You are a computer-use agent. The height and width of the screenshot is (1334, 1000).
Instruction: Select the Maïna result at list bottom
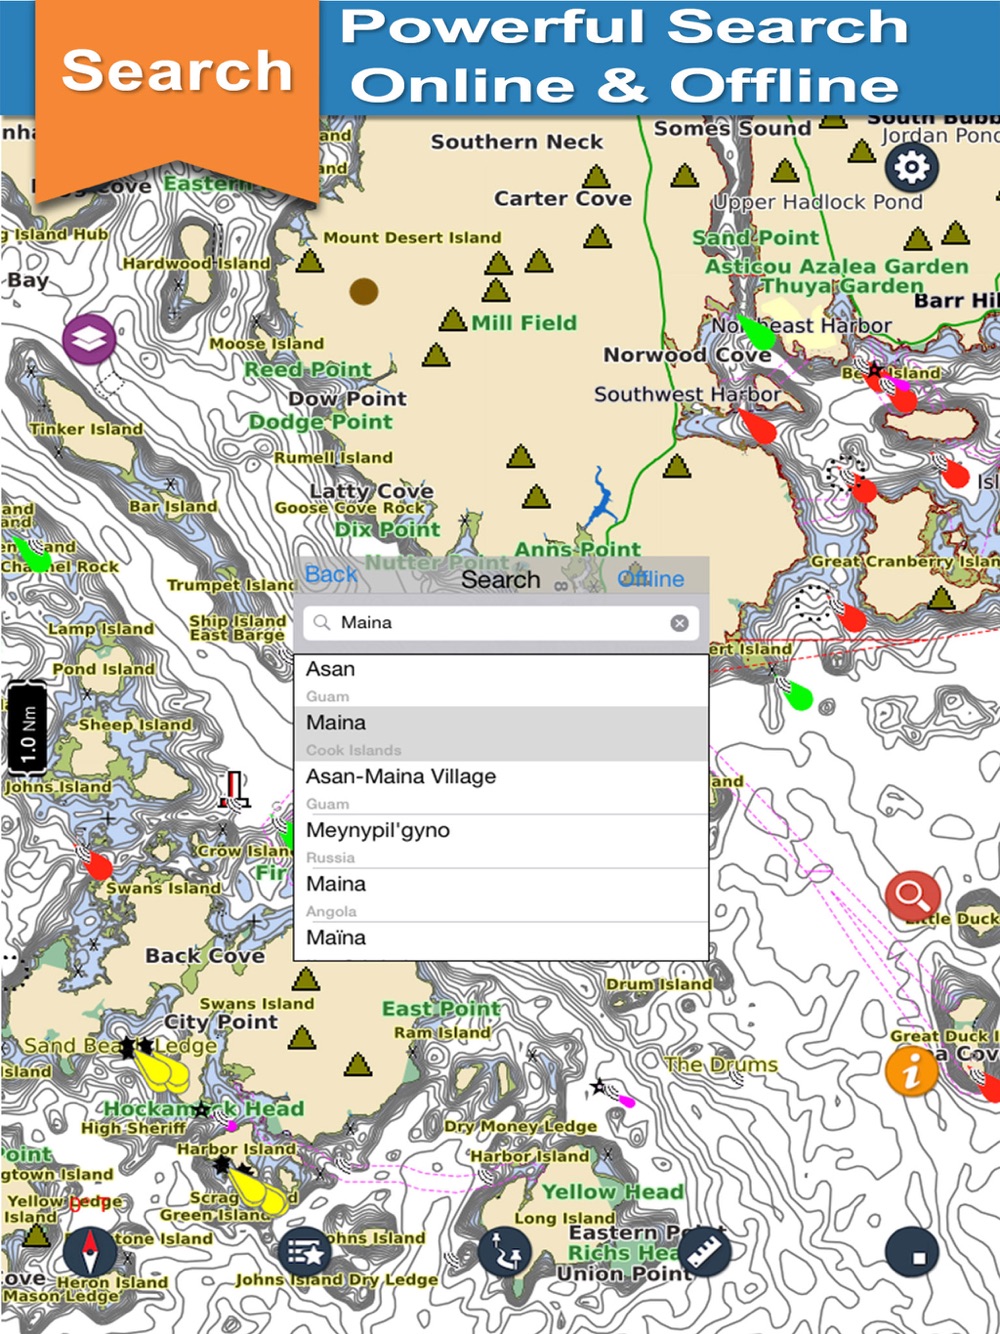pyautogui.click(x=502, y=941)
